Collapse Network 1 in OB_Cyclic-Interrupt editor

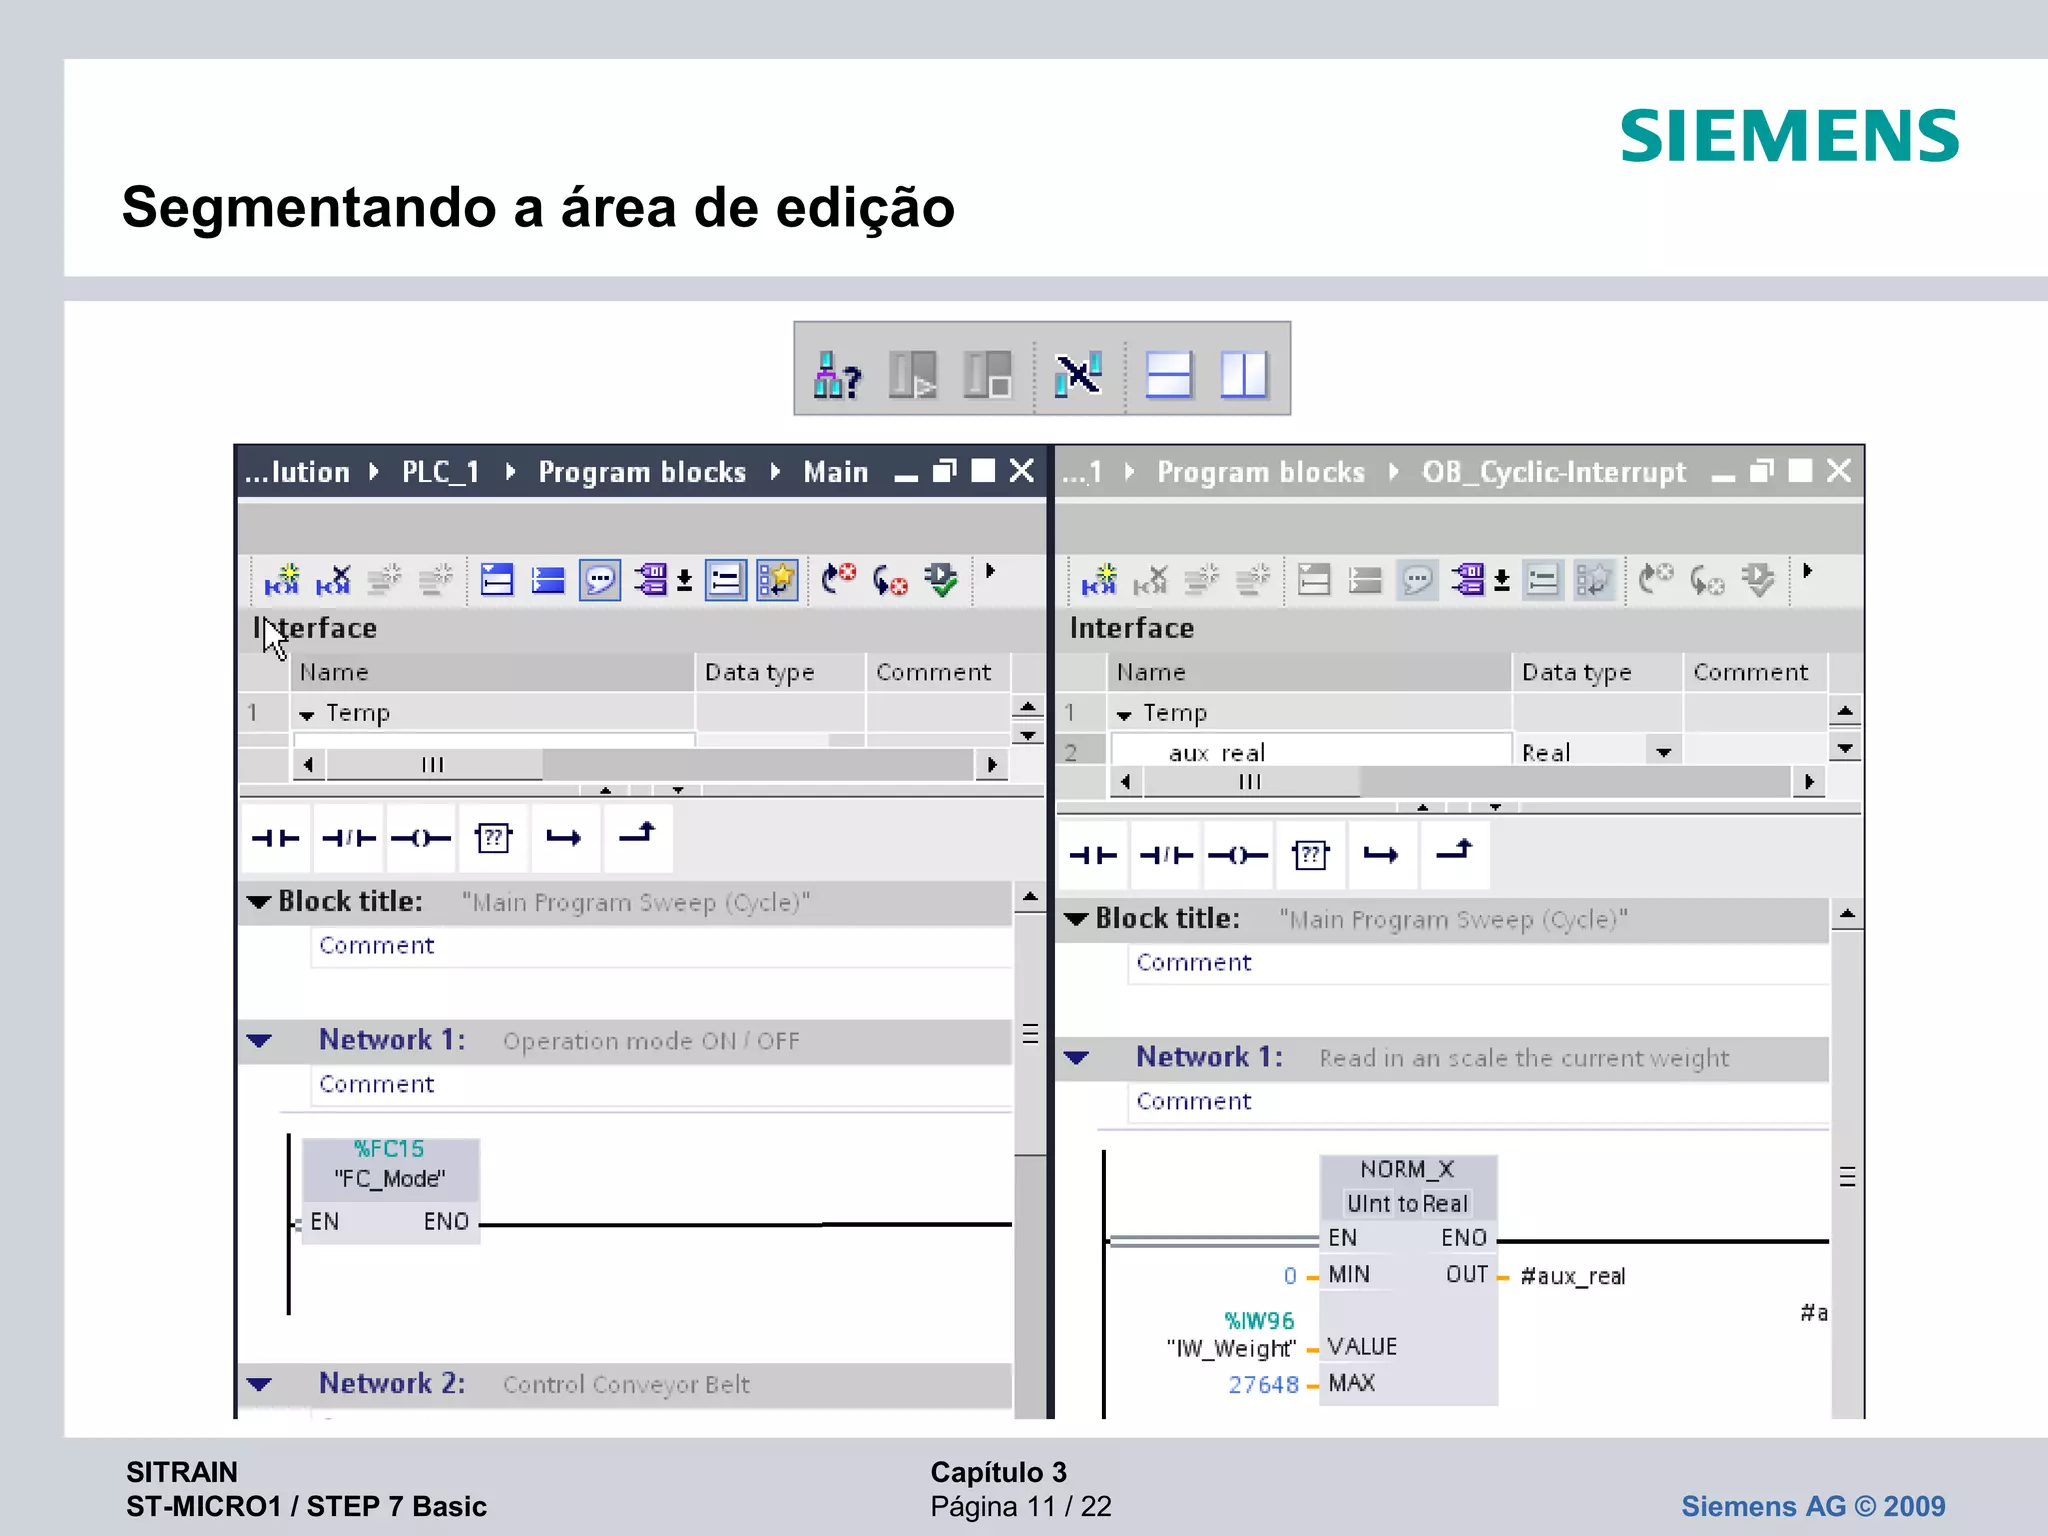pyautogui.click(x=1076, y=1058)
